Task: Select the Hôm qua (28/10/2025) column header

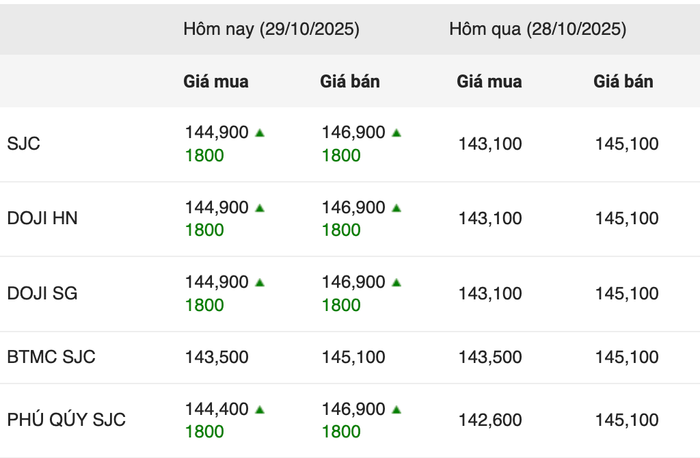Action: [538, 29]
